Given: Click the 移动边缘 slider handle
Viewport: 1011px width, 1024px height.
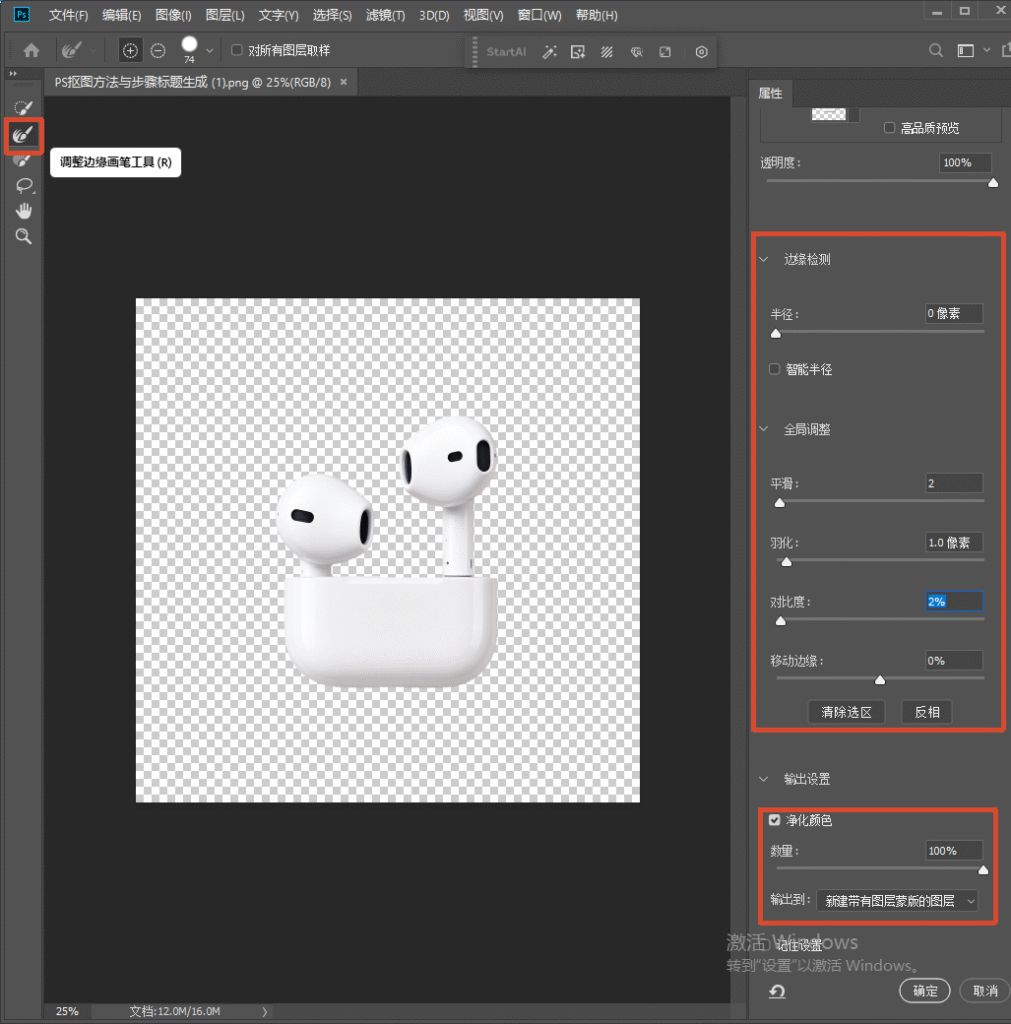Looking at the screenshot, I should pyautogui.click(x=880, y=680).
